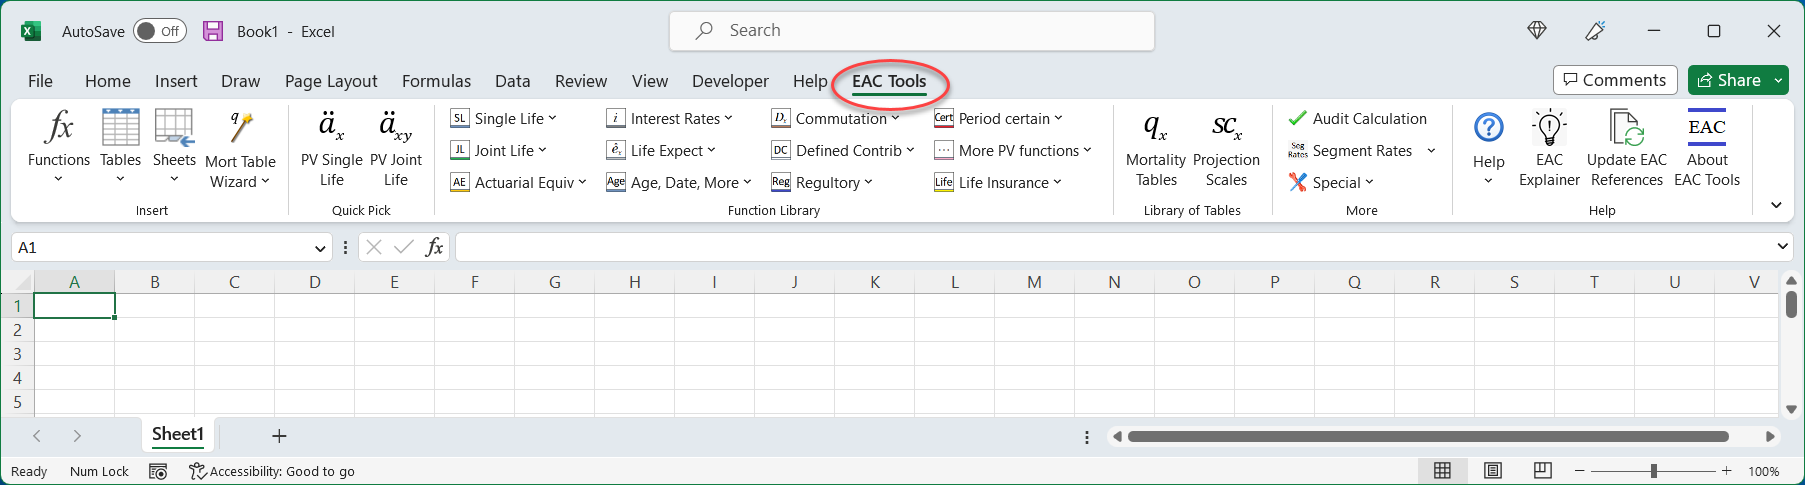Switch to Normal view in status bar
Screen dimensions: 1805x485
[x=1442, y=471]
